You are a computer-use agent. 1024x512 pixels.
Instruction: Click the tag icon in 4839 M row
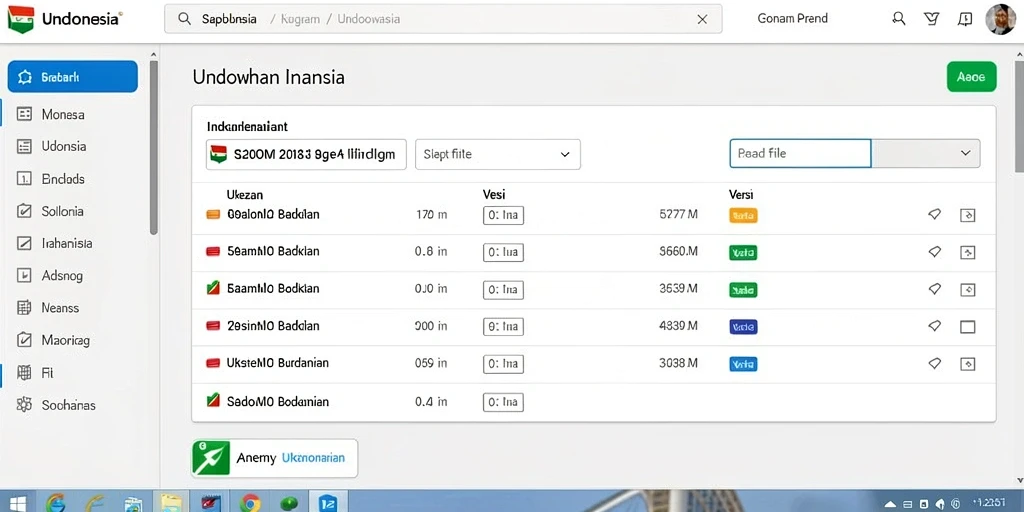click(935, 326)
